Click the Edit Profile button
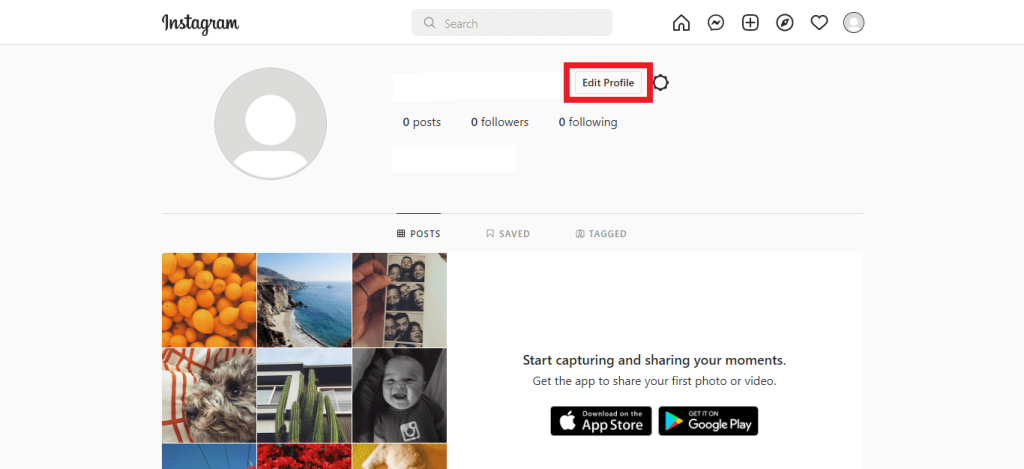 coord(608,83)
